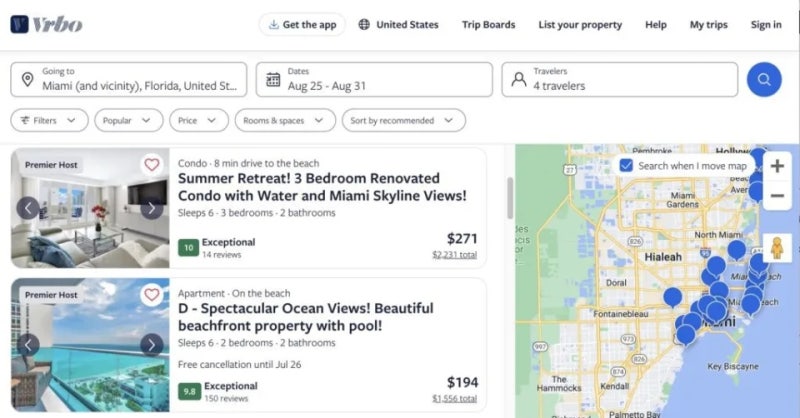Click the Get the app button
The height and width of the screenshot is (418, 800).
[x=301, y=25]
